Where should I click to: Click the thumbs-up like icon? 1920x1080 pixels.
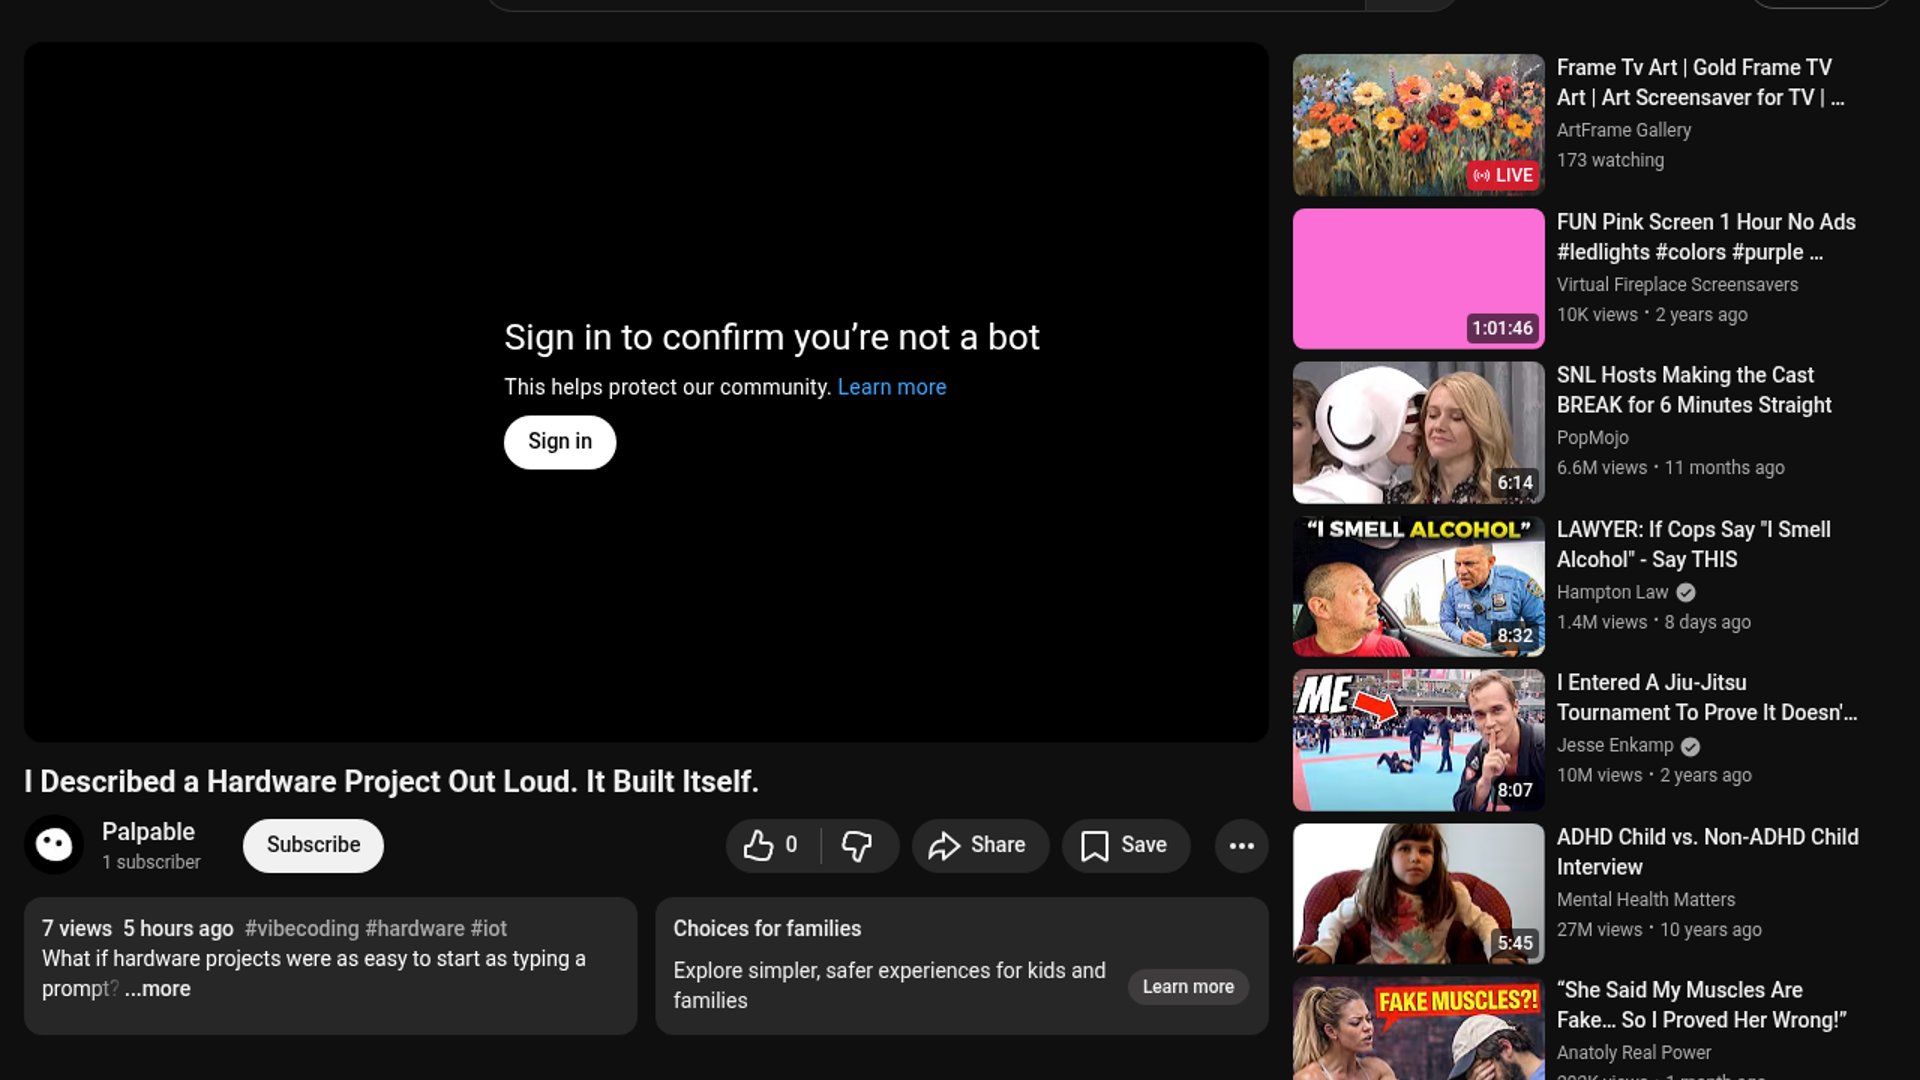[x=759, y=846]
